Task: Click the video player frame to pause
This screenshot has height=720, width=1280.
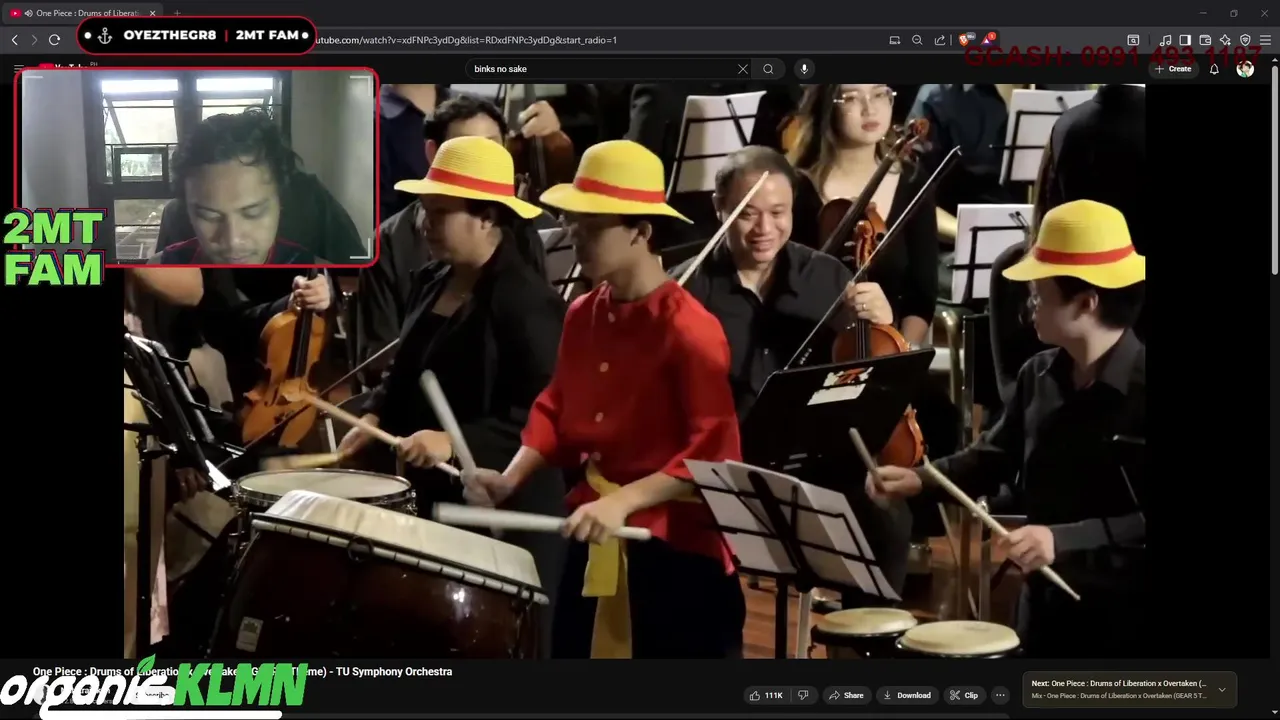Action: pos(634,371)
